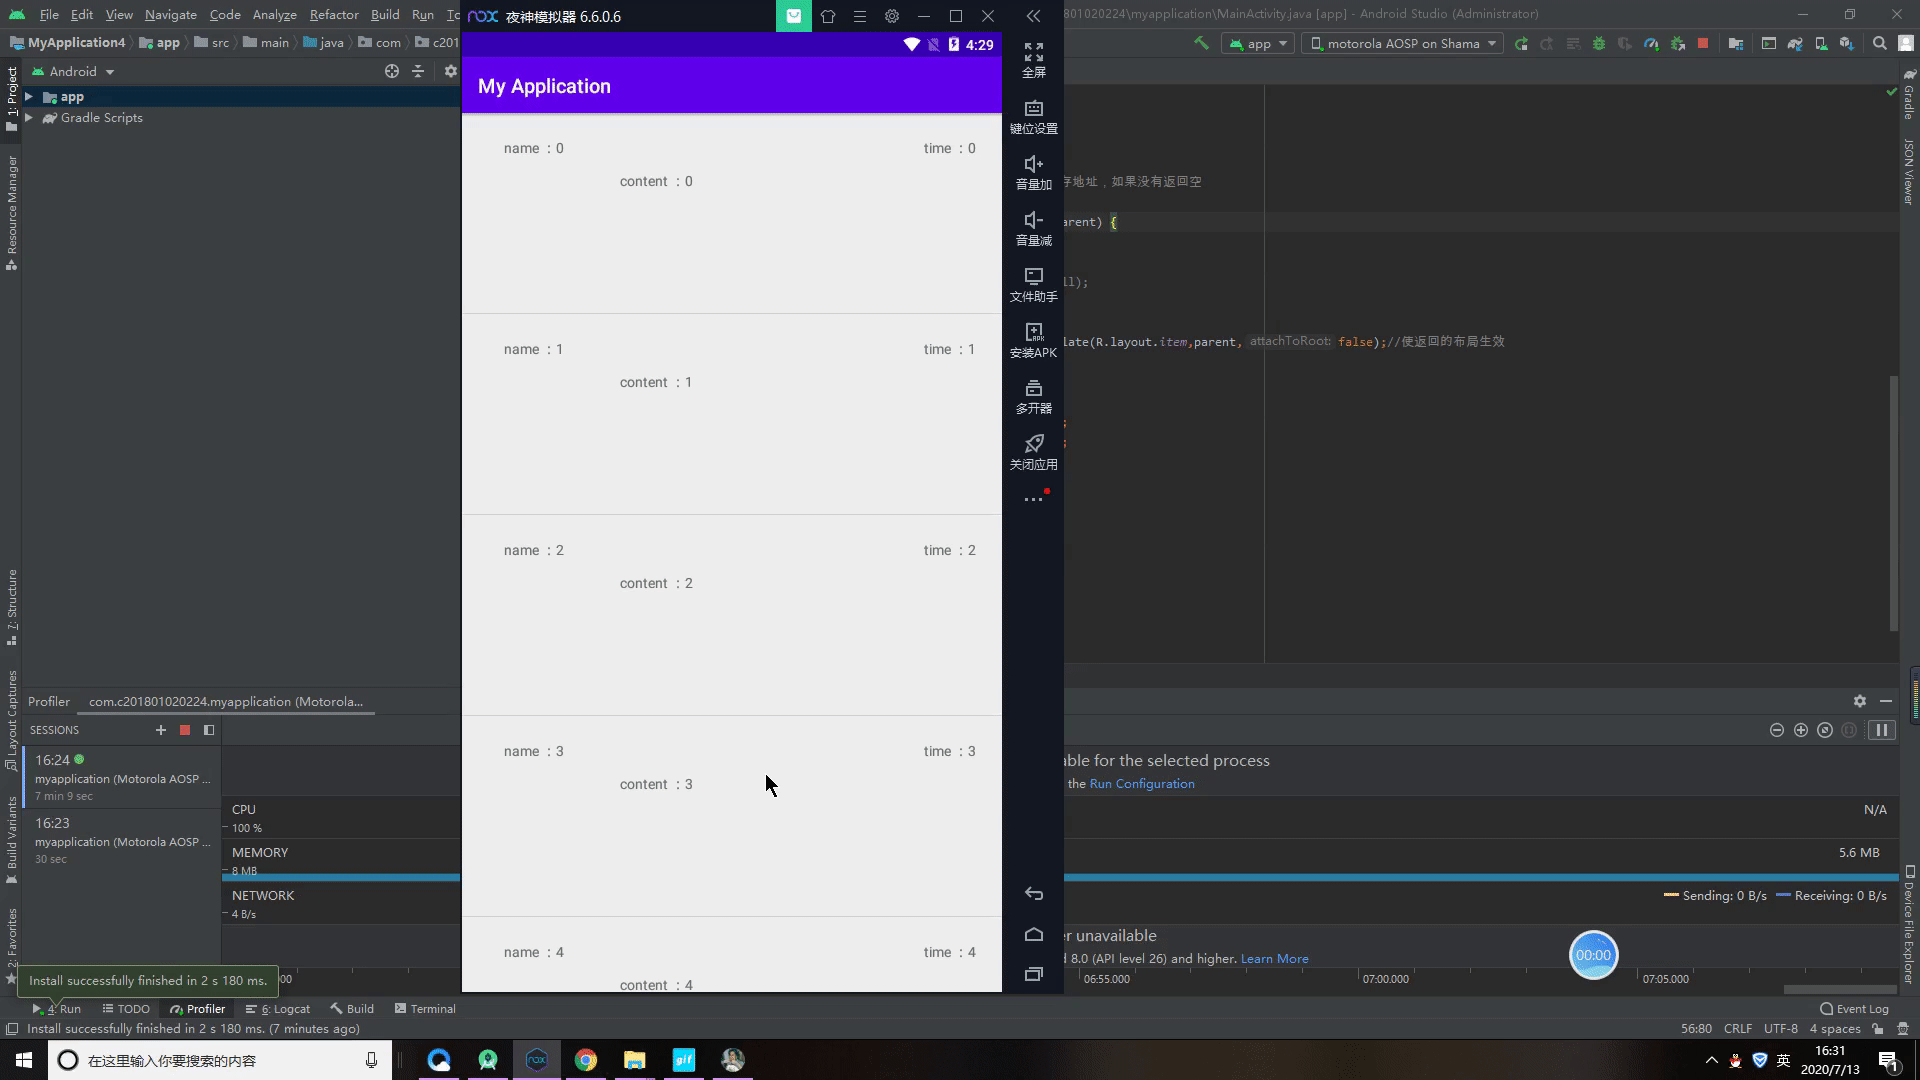Stop the profiler session recording button
Screen dimensions: 1920x1080
[x=184, y=730]
